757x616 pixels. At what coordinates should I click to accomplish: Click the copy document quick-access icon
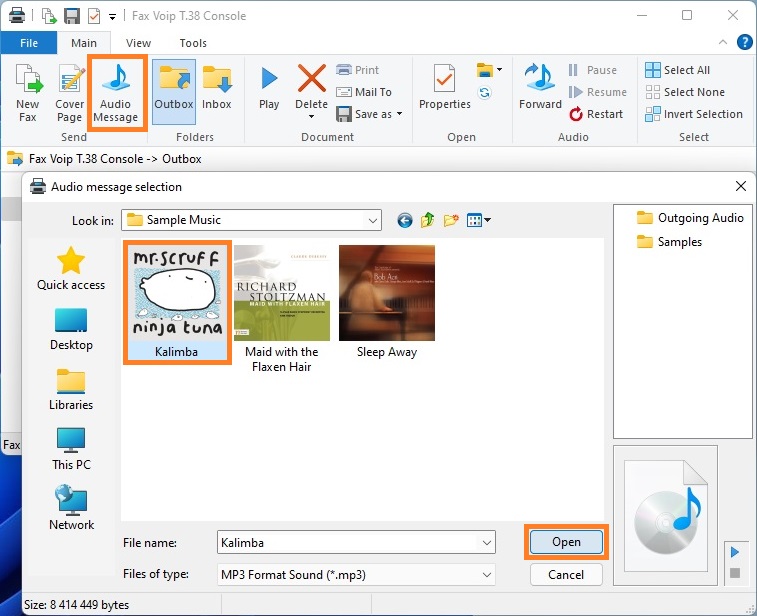(49, 16)
